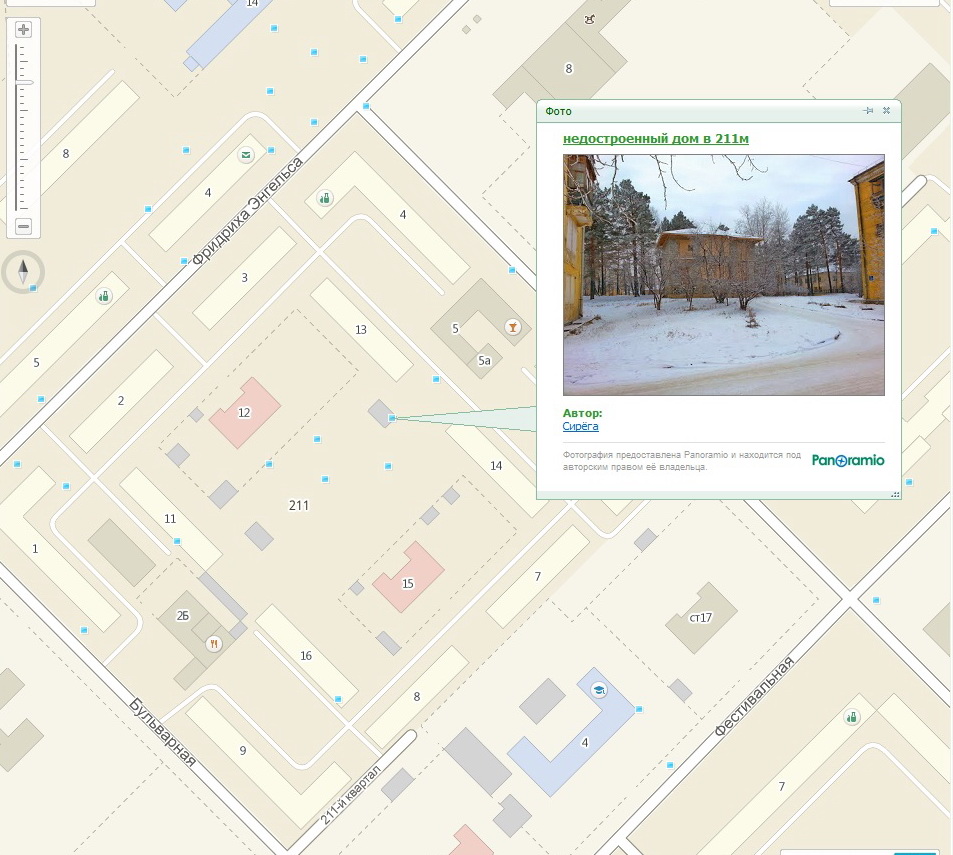Open photo title link недостроенный дом в 211м
953x855 pixels.
(655, 138)
